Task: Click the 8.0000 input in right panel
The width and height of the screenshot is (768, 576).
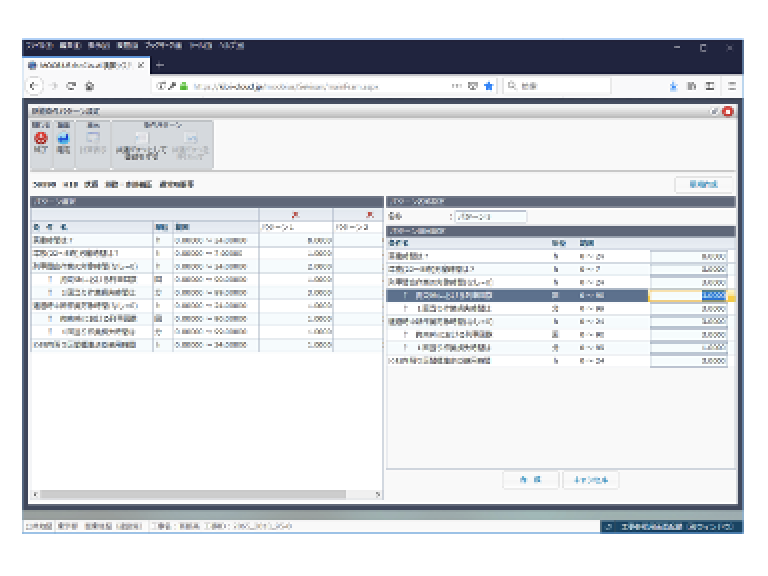Action: pos(689,256)
